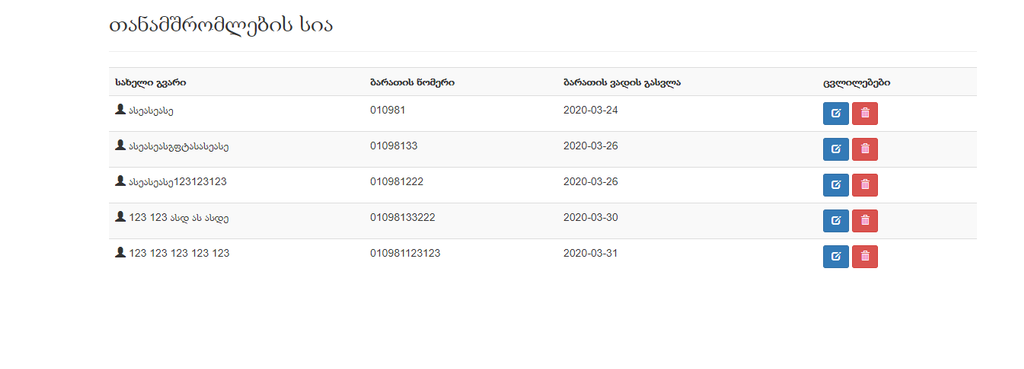Select name 123 123 123 123 123
Screen dimensions: 1024x369
coord(179,253)
